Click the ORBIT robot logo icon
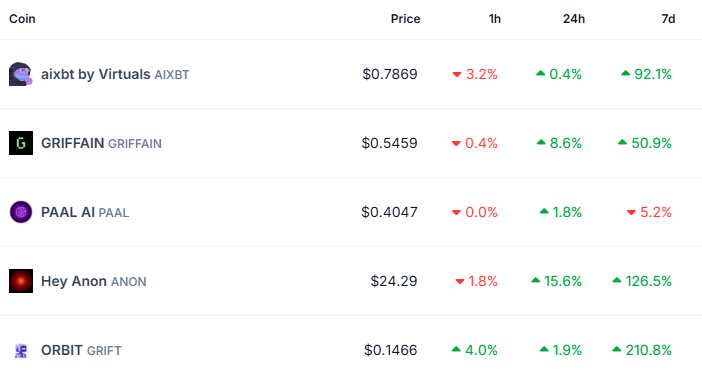This screenshot has width=702, height=384. point(21,350)
